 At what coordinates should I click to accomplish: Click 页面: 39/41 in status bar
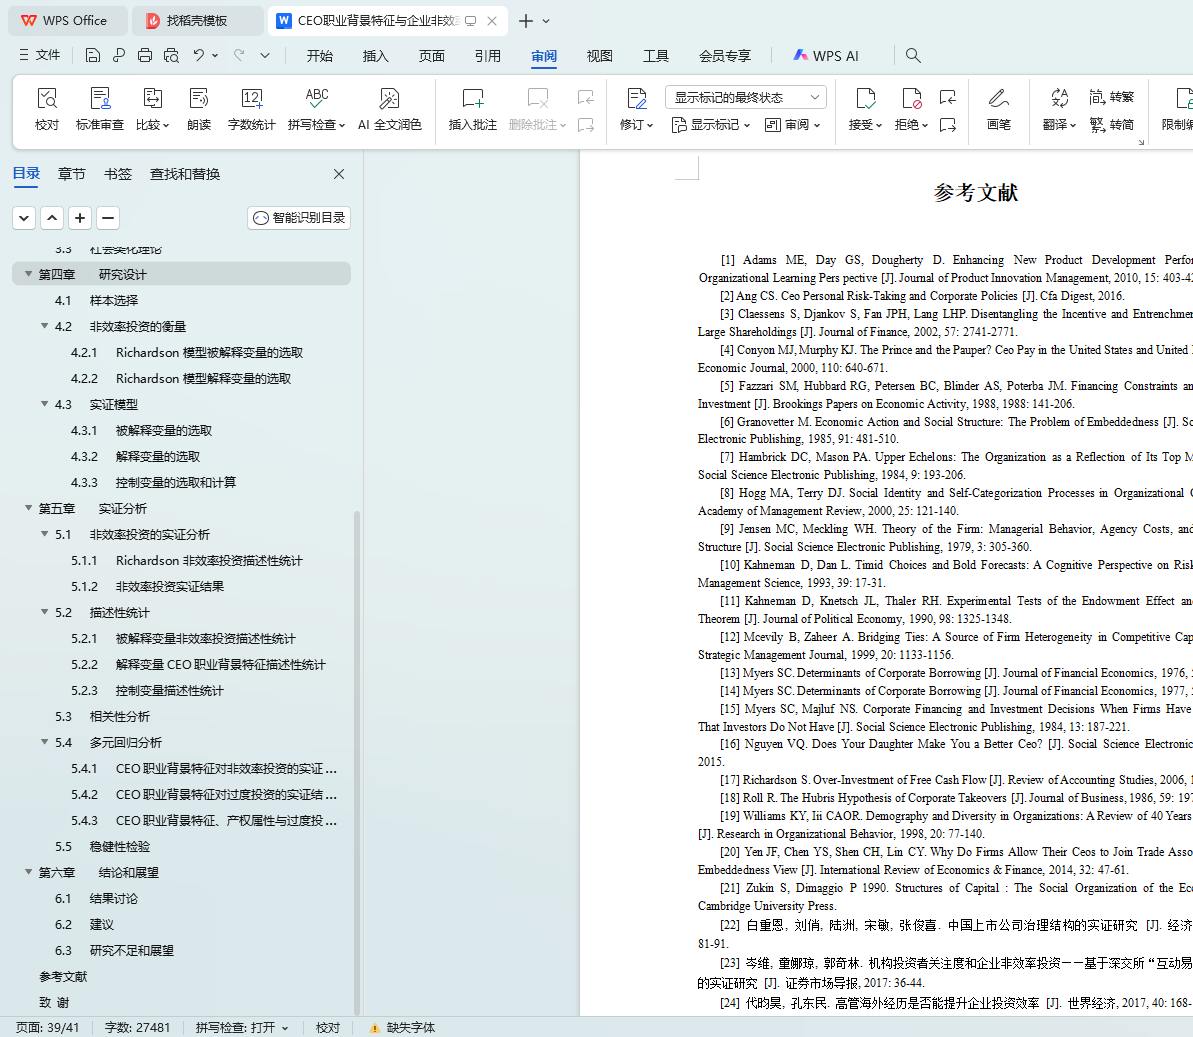pyautogui.click(x=47, y=1028)
